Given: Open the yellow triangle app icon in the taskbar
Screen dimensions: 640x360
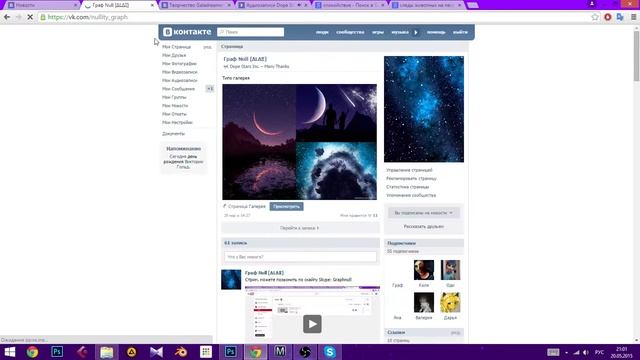Looking at the screenshot, I should 131,352.
